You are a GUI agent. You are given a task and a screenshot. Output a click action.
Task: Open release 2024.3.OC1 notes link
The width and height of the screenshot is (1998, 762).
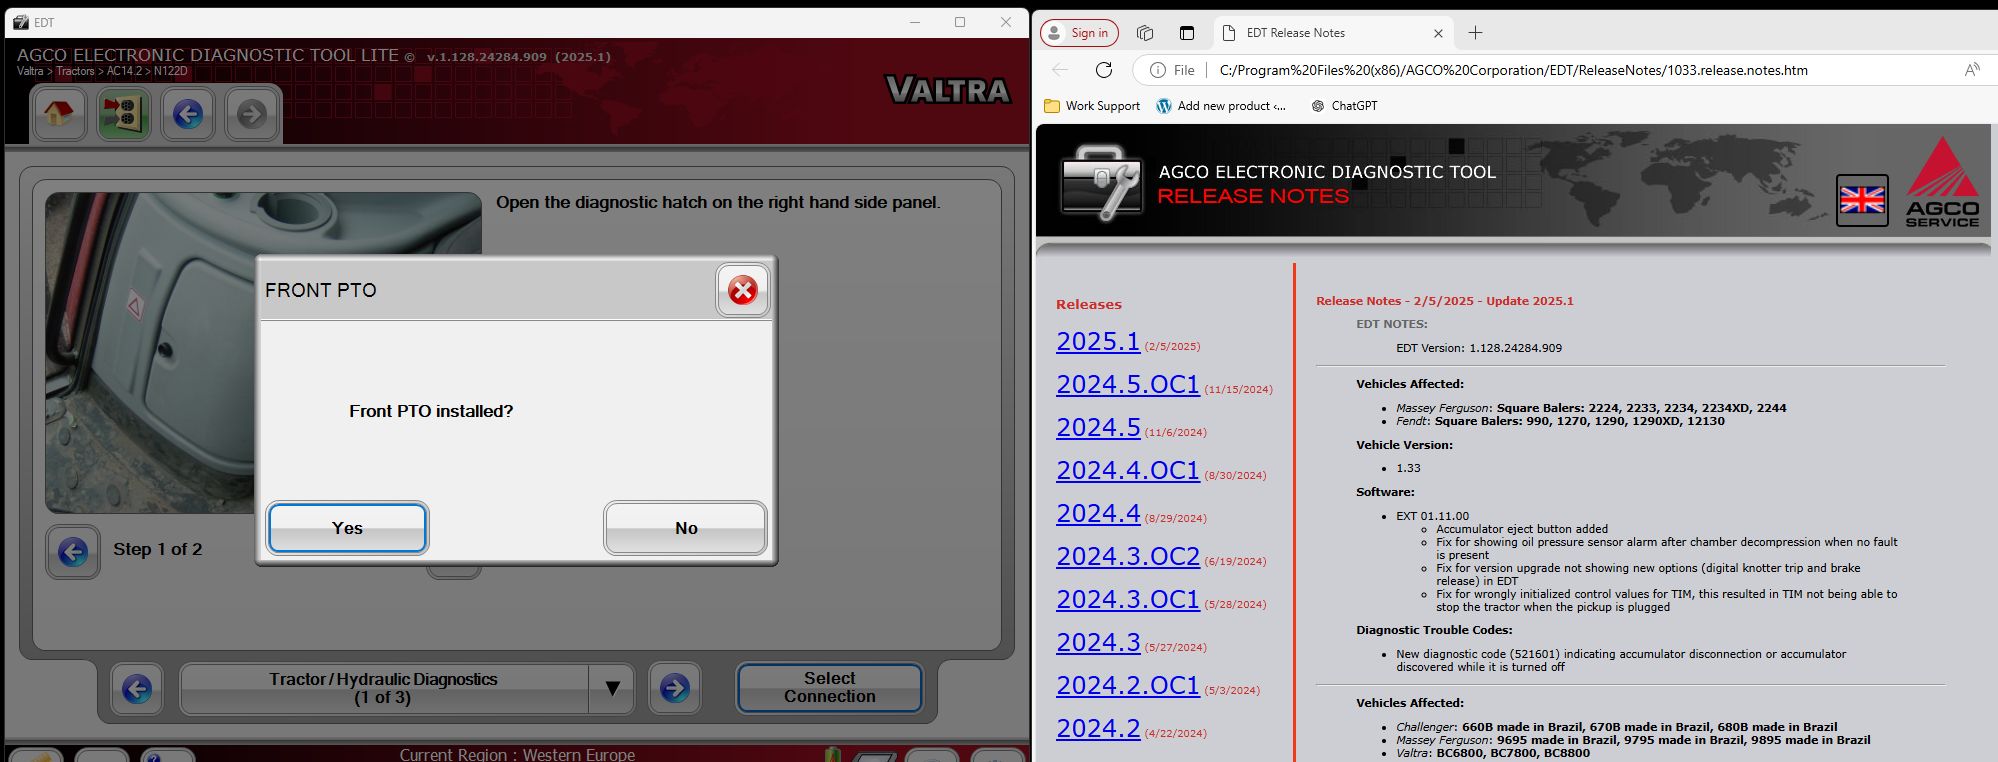(x=1128, y=600)
